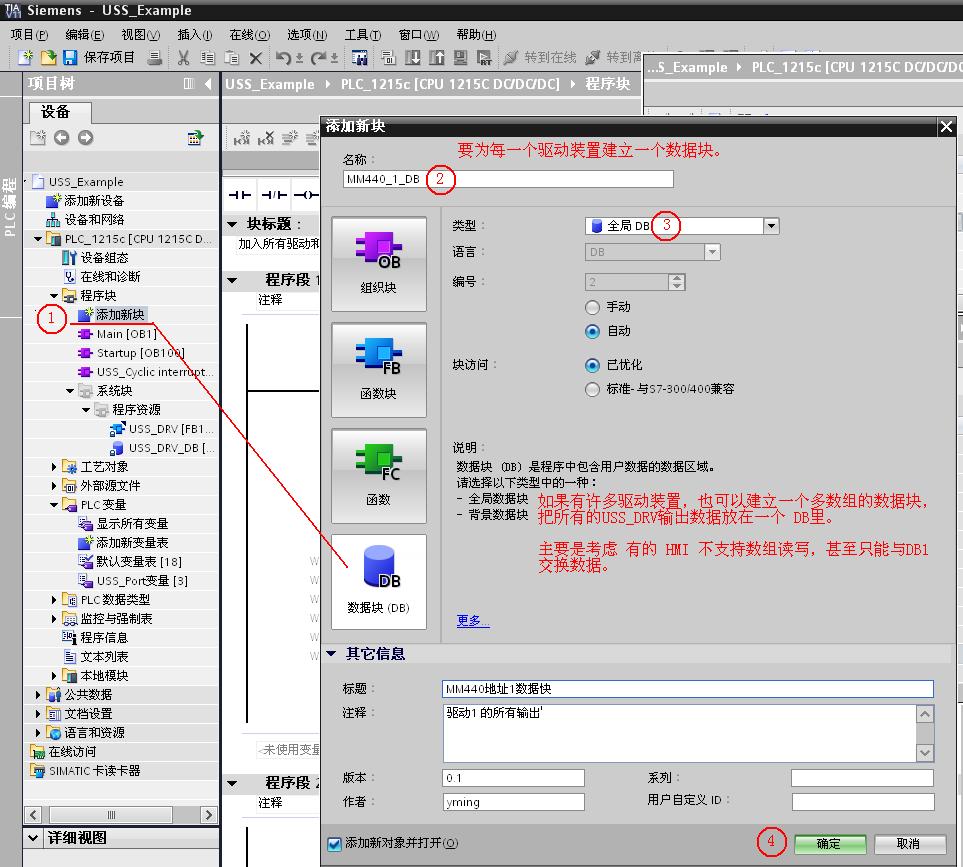Screen dimensions: 963x867
Task: Click the 名称 field containing MM440_1_DB
Action: pos(509,179)
